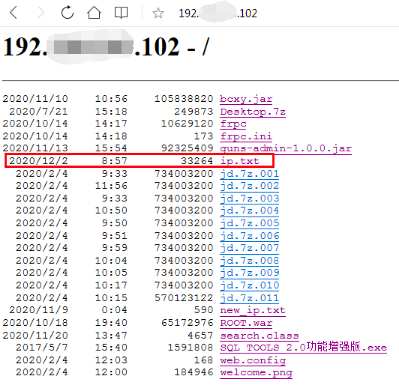Screen dimensions: 399x386
Task: Open the web.config file link
Action: (253, 360)
